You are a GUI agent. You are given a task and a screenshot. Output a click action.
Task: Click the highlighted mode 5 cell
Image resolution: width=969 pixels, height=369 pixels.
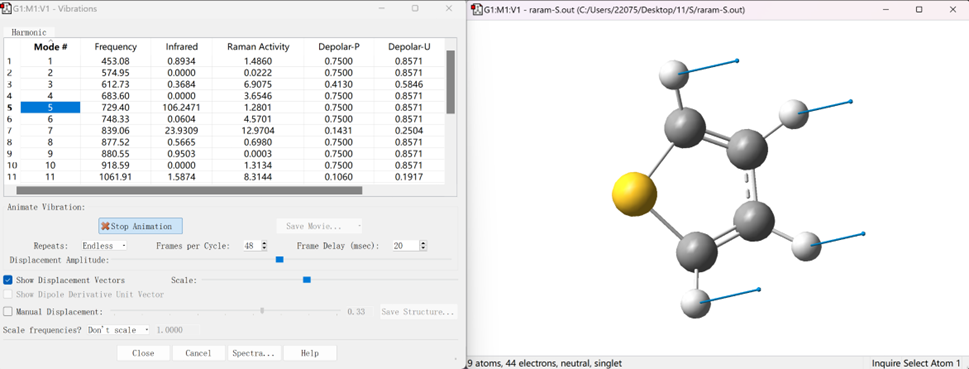coord(51,108)
